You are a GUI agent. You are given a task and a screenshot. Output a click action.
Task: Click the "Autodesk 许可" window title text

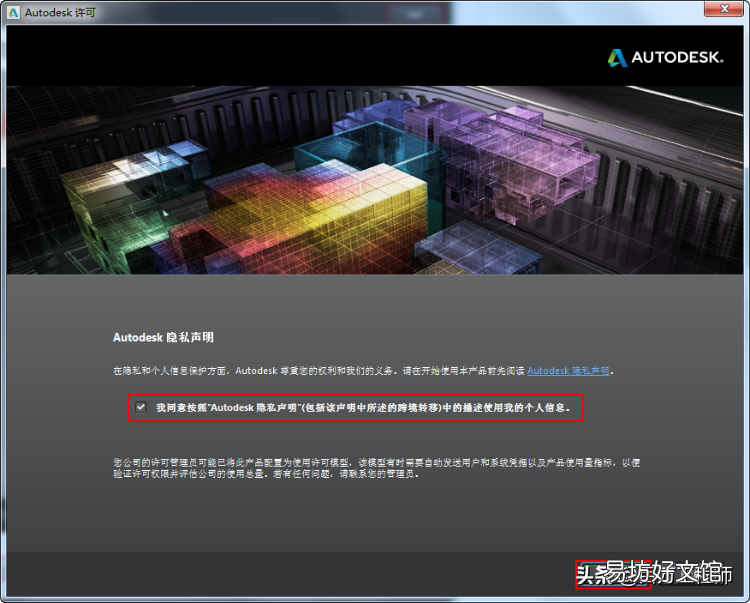60,13
